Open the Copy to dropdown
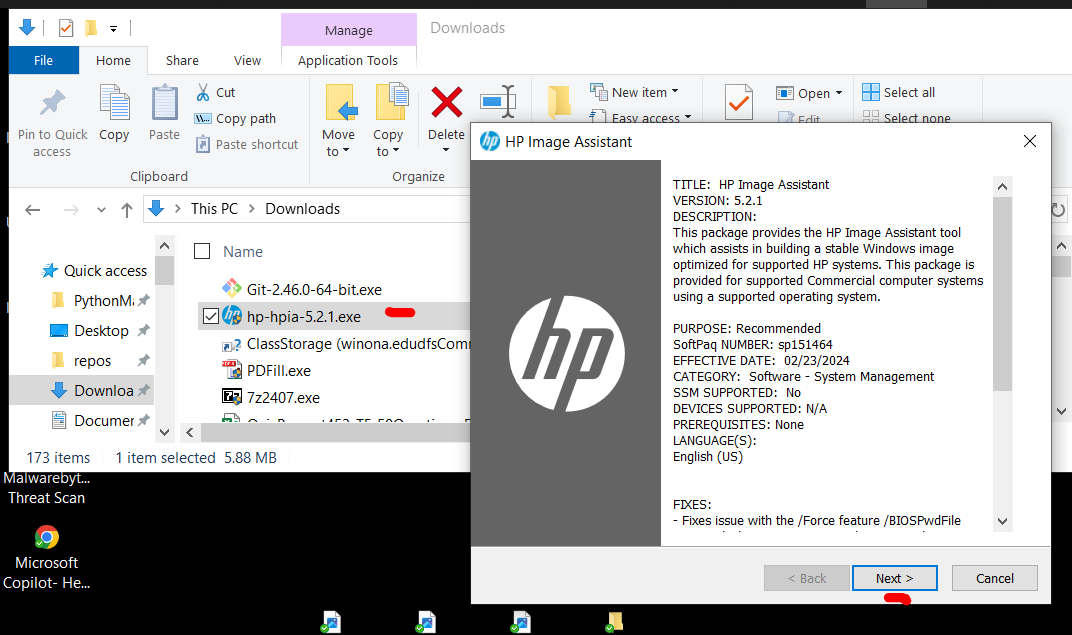This screenshot has height=635, width=1072. point(388,143)
